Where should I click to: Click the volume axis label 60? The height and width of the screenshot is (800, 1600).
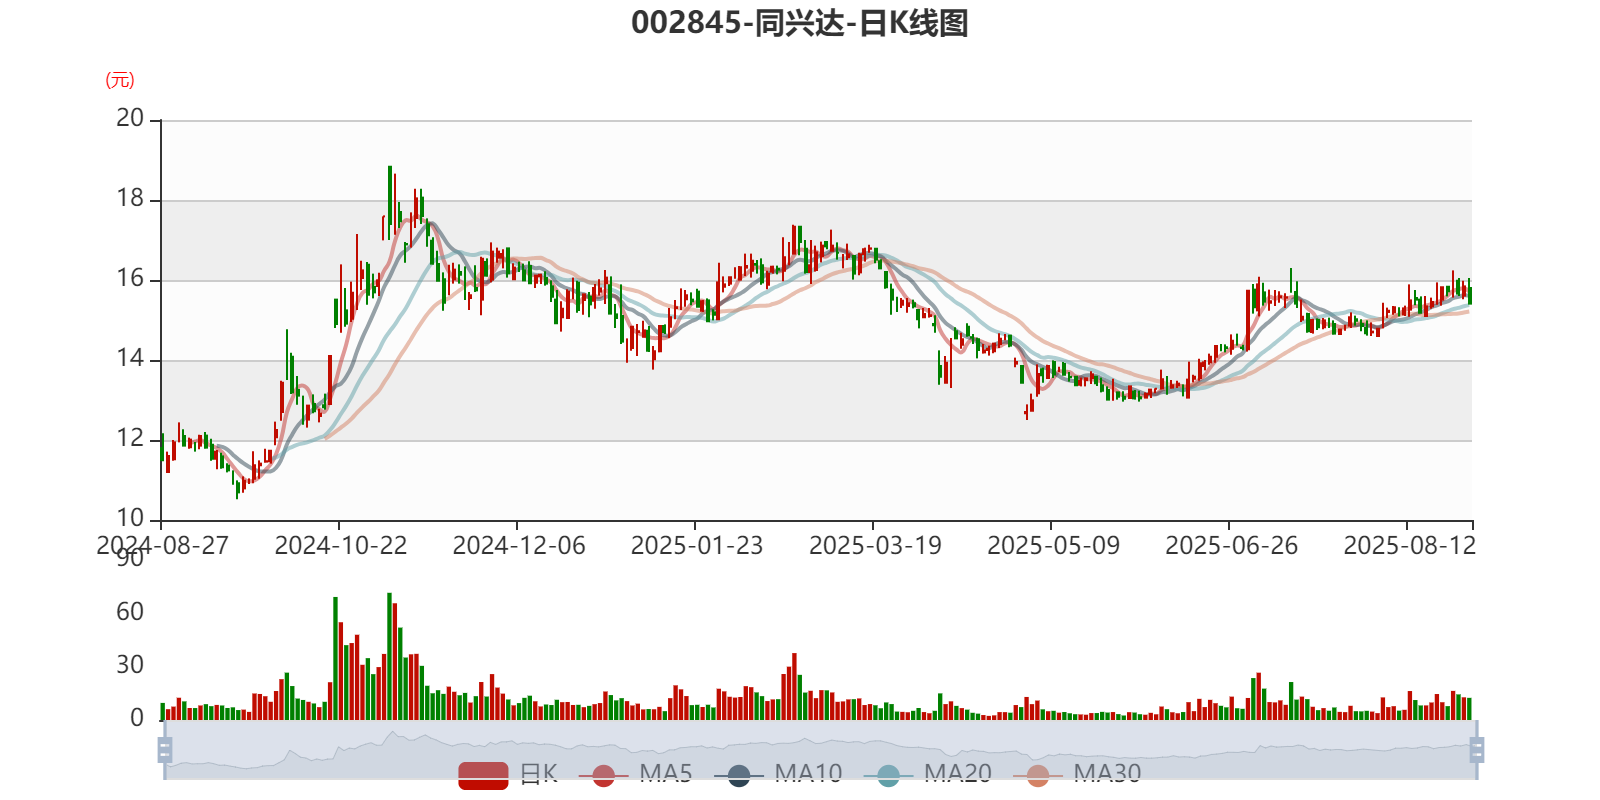(130, 612)
